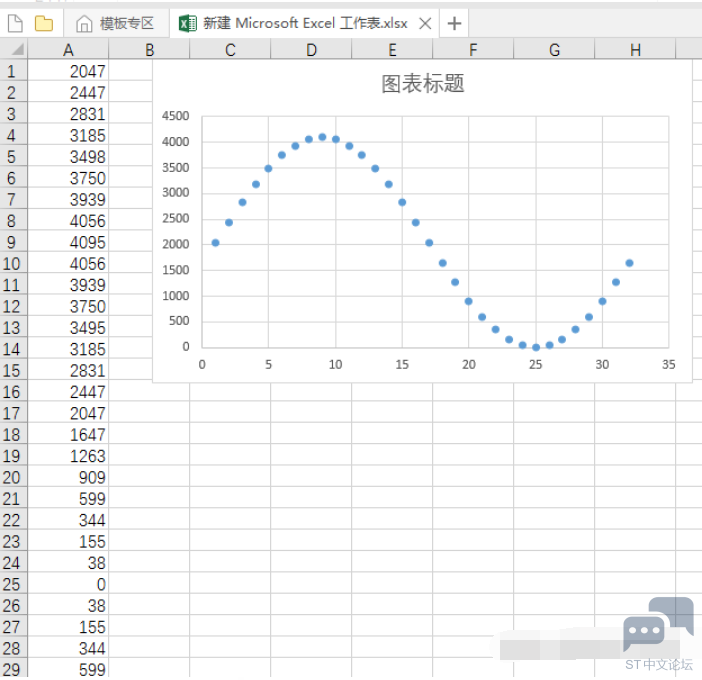The image size is (702, 680).
Task: Click cell containing 38 in row 24
Action: (68, 563)
